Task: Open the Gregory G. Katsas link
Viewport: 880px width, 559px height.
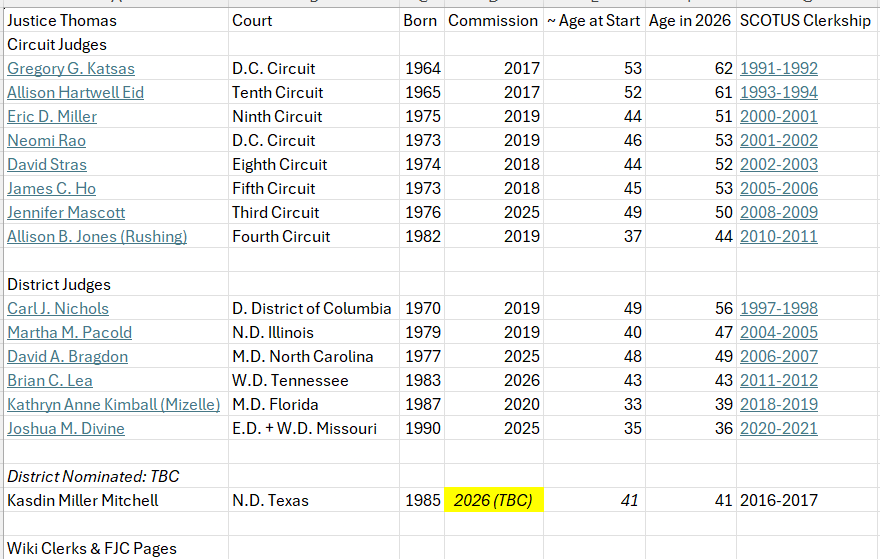Action: pyautogui.click(x=71, y=68)
